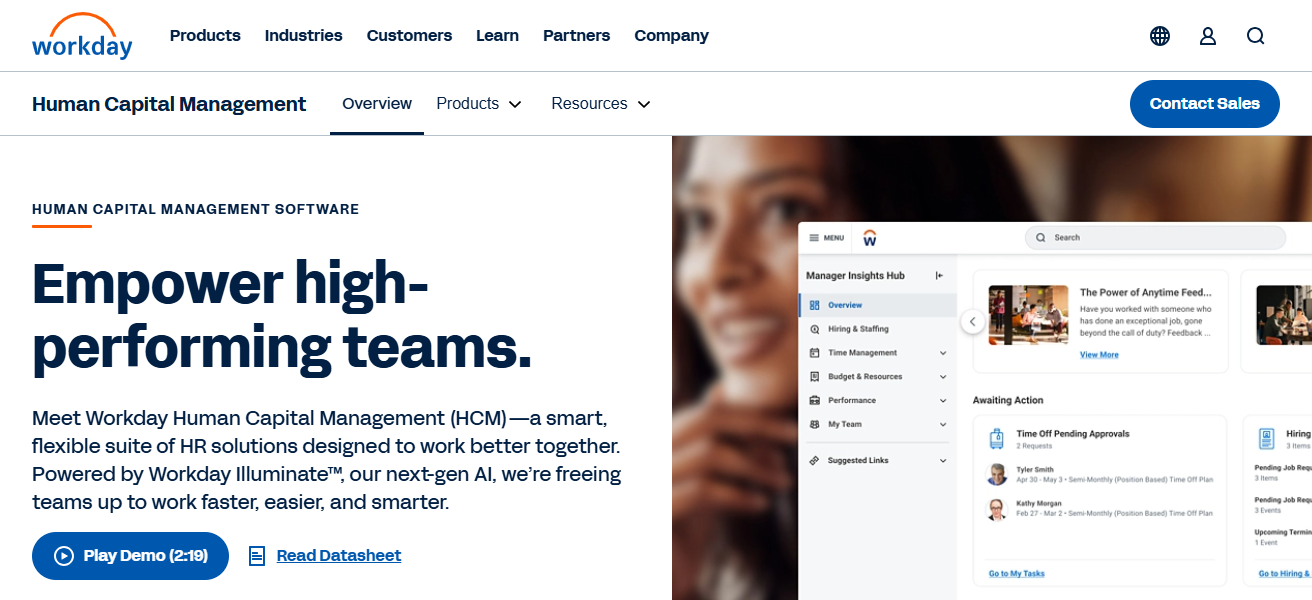
Task: Click the hamburger MENU icon in demo
Action: (x=814, y=238)
